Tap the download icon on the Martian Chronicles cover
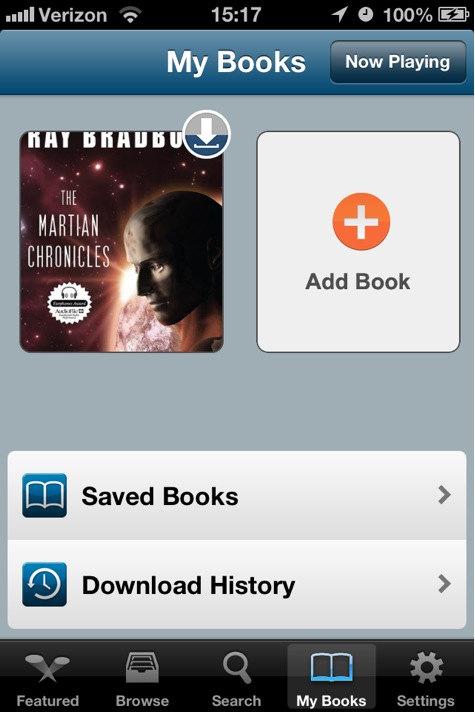The image size is (475, 712). (207, 134)
